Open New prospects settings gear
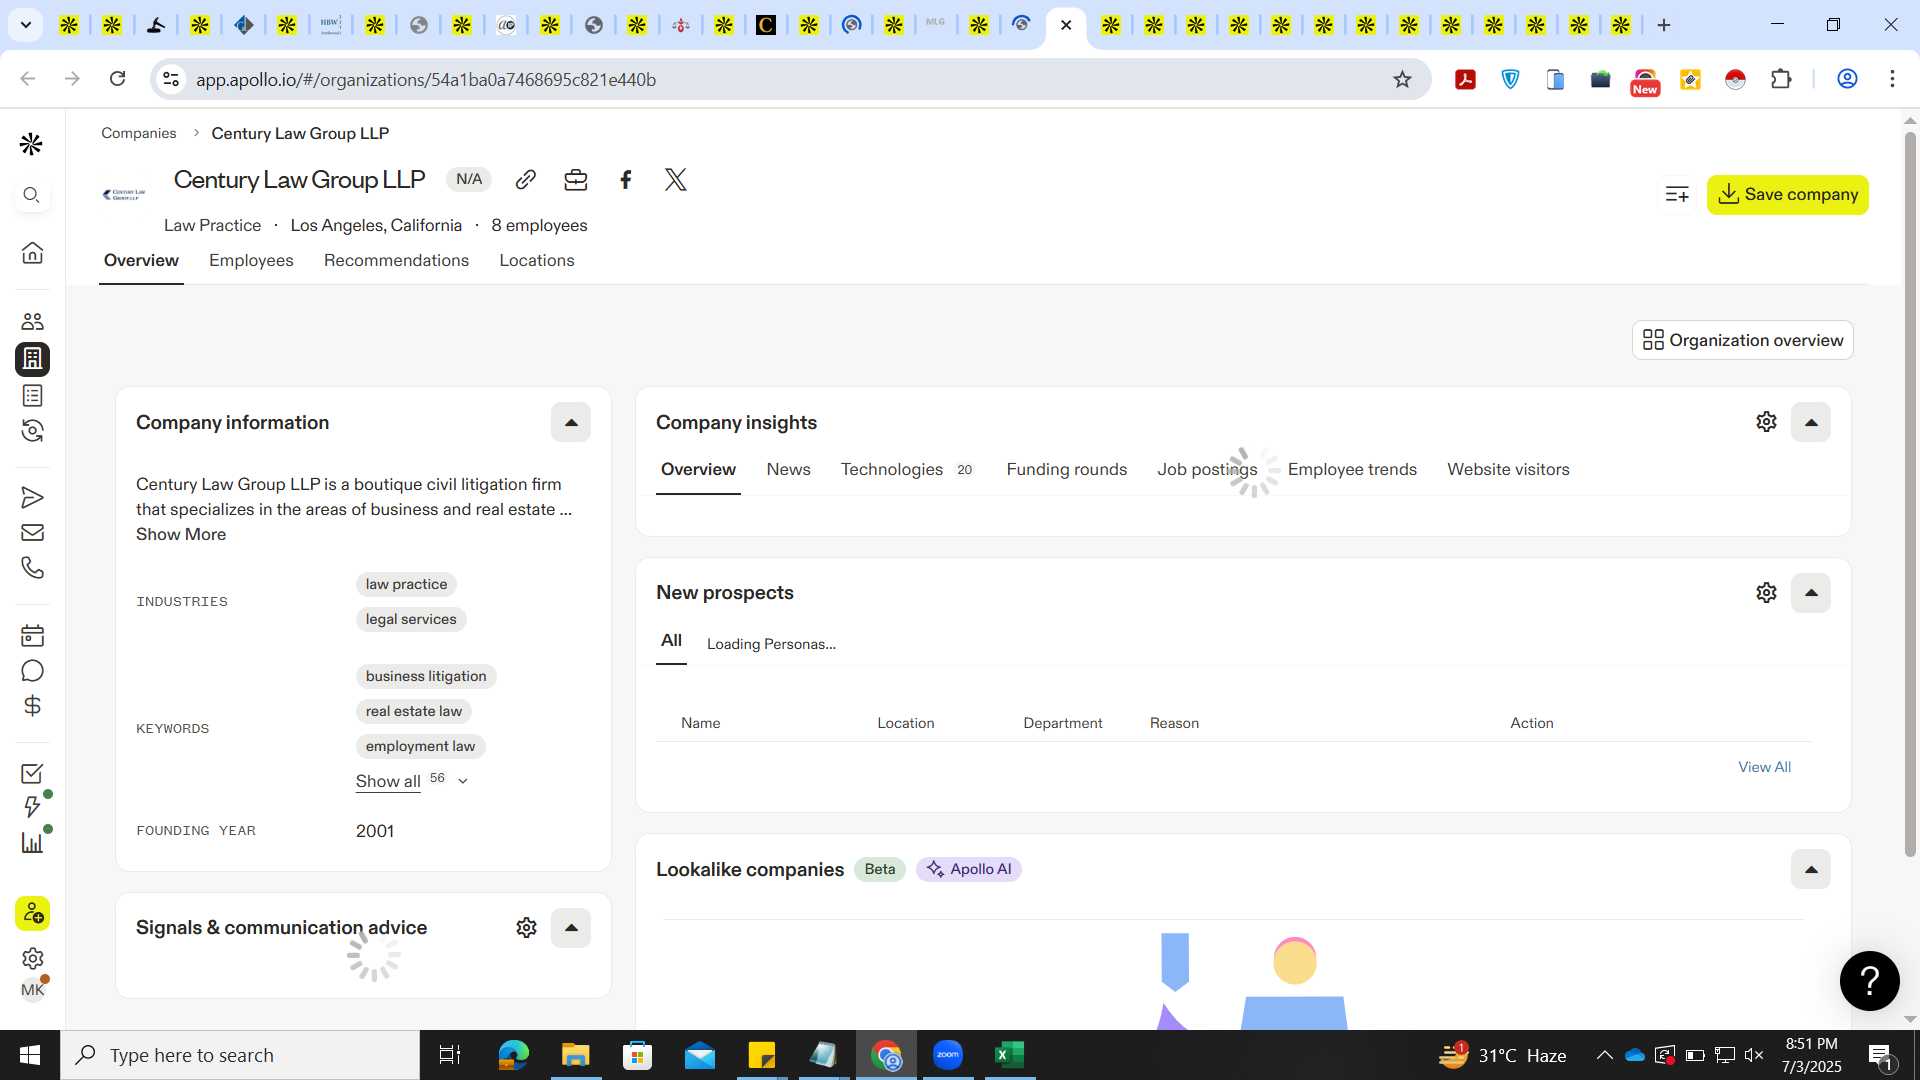 [x=1767, y=593]
